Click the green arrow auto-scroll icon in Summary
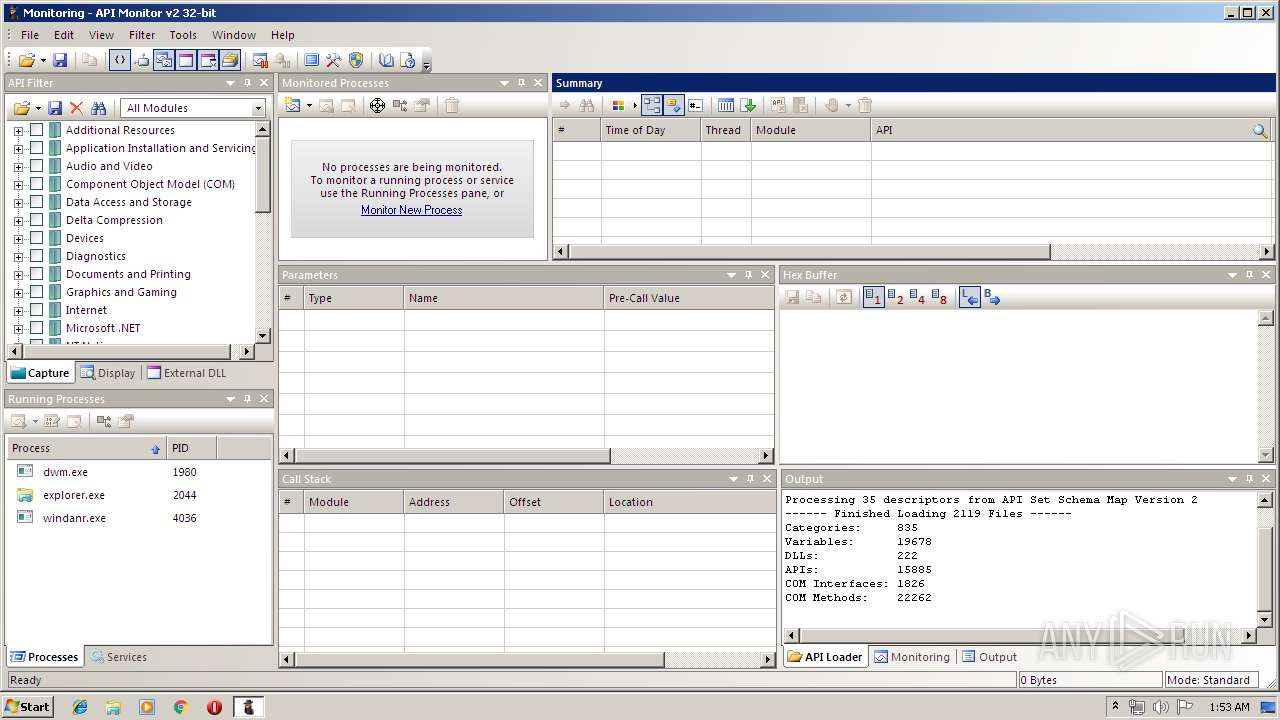This screenshot has height=720, width=1280. (x=749, y=105)
